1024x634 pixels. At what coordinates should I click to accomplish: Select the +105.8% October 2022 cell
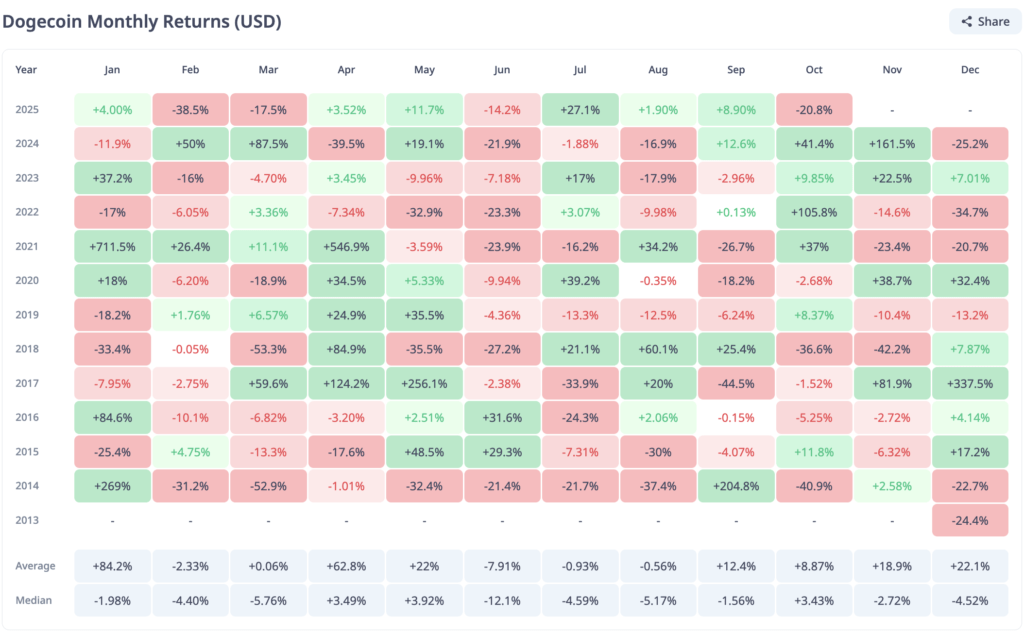point(813,212)
